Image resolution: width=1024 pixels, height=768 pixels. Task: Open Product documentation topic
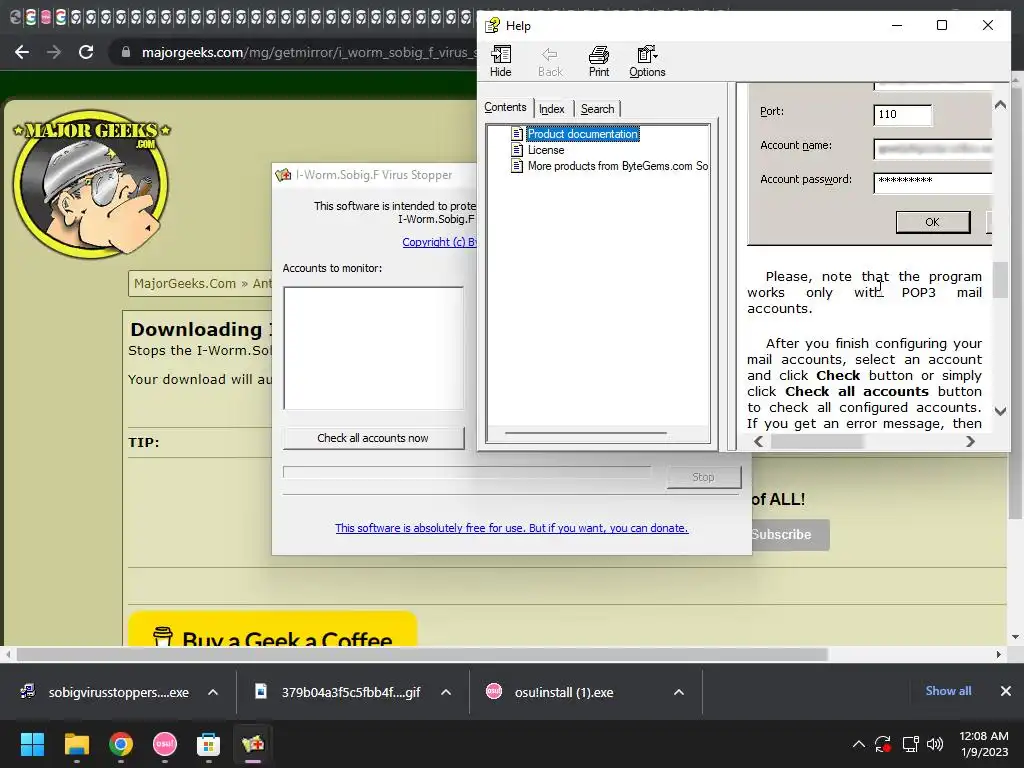[583, 134]
